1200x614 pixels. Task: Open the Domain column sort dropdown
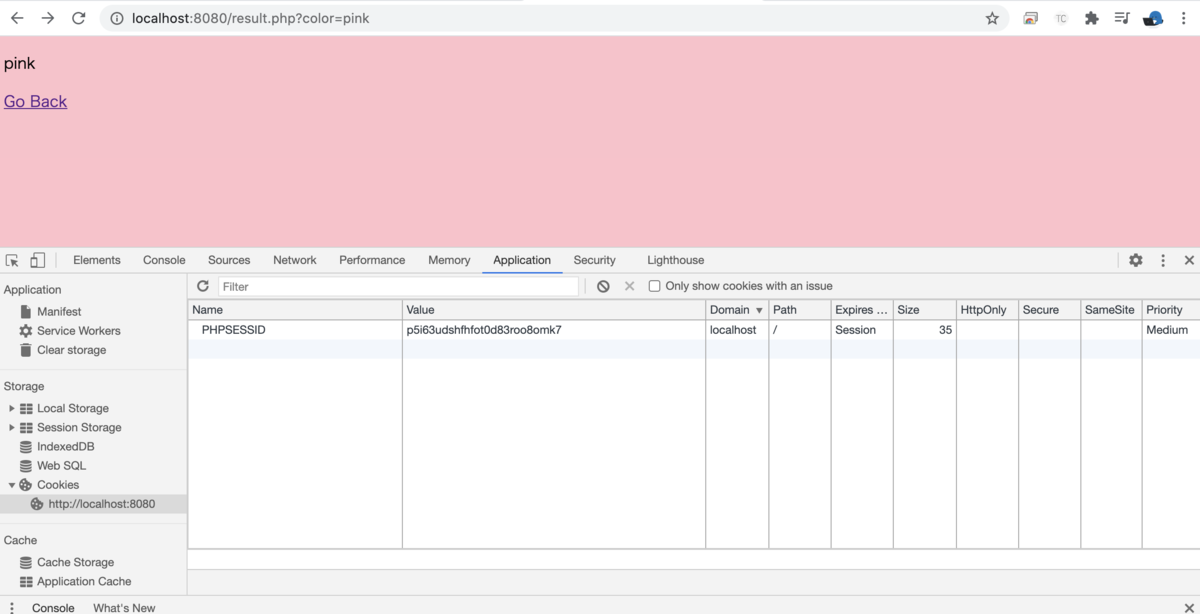pos(758,309)
